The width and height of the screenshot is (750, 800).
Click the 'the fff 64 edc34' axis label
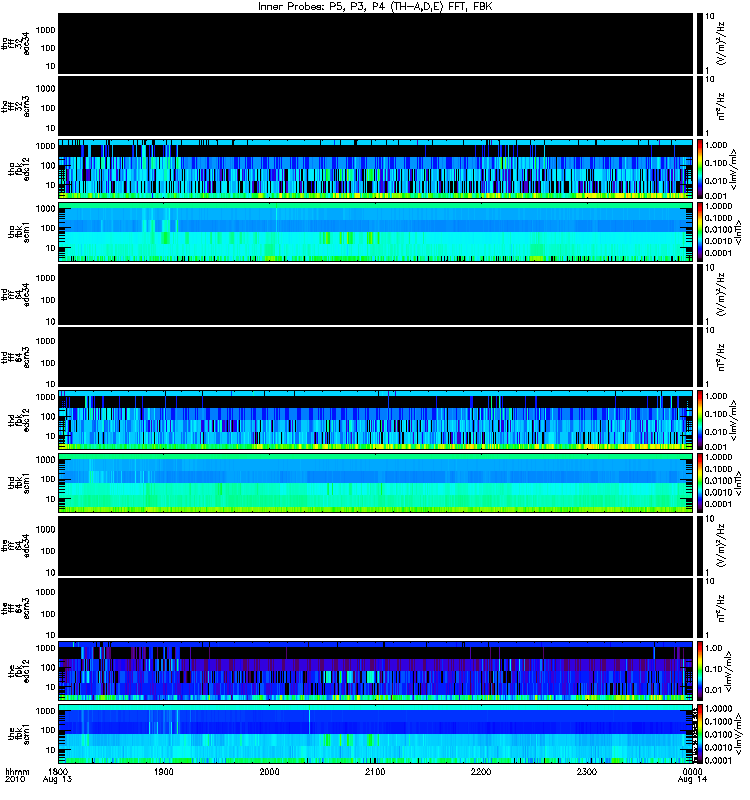[15, 546]
